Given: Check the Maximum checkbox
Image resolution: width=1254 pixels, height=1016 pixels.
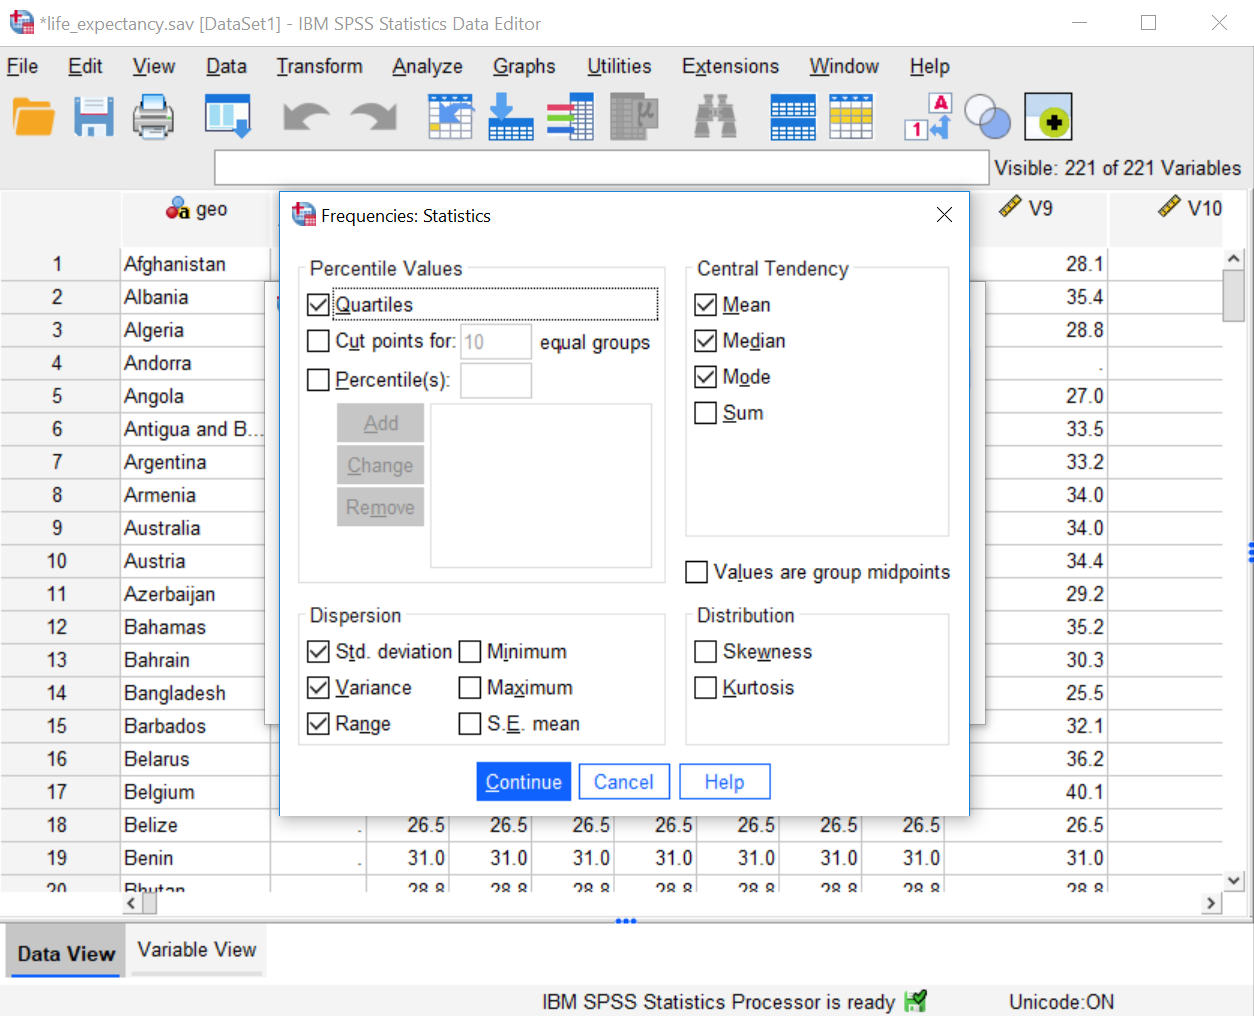Looking at the screenshot, I should pyautogui.click(x=470, y=688).
